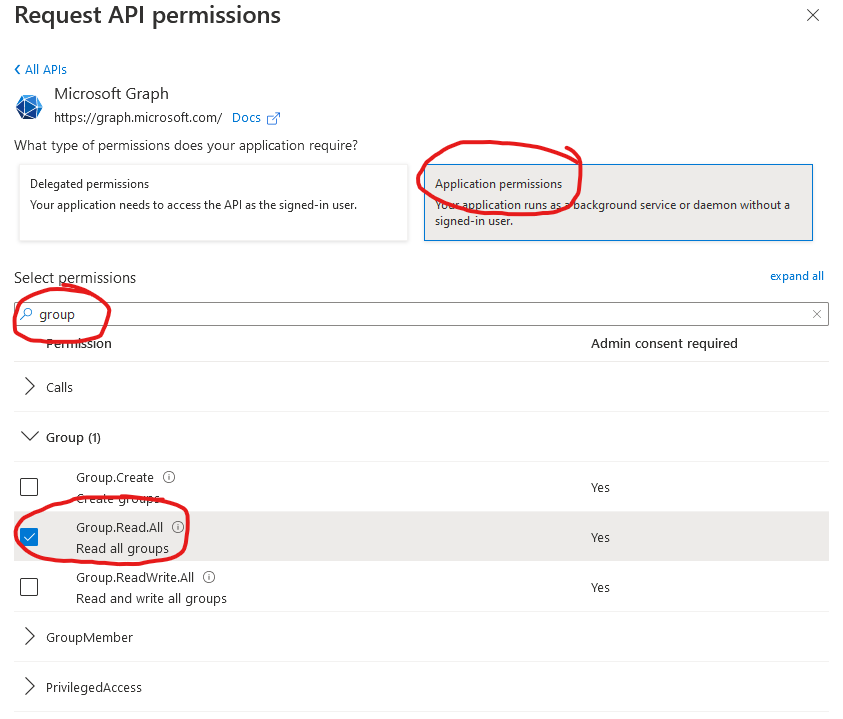The width and height of the screenshot is (843, 719).
Task: Open Docs via the external-link icon
Action: pos(274,117)
